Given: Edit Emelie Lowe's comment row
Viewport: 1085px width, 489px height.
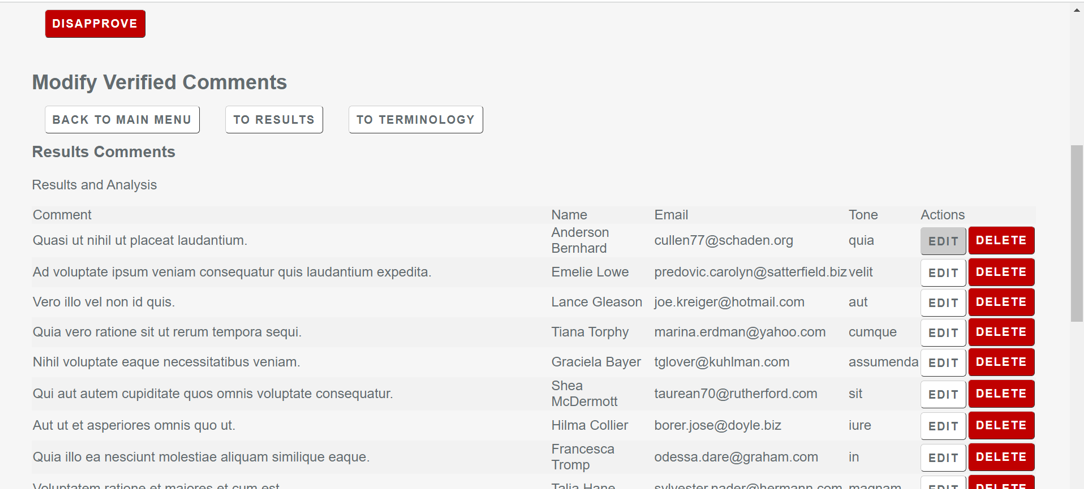Looking at the screenshot, I should point(942,273).
